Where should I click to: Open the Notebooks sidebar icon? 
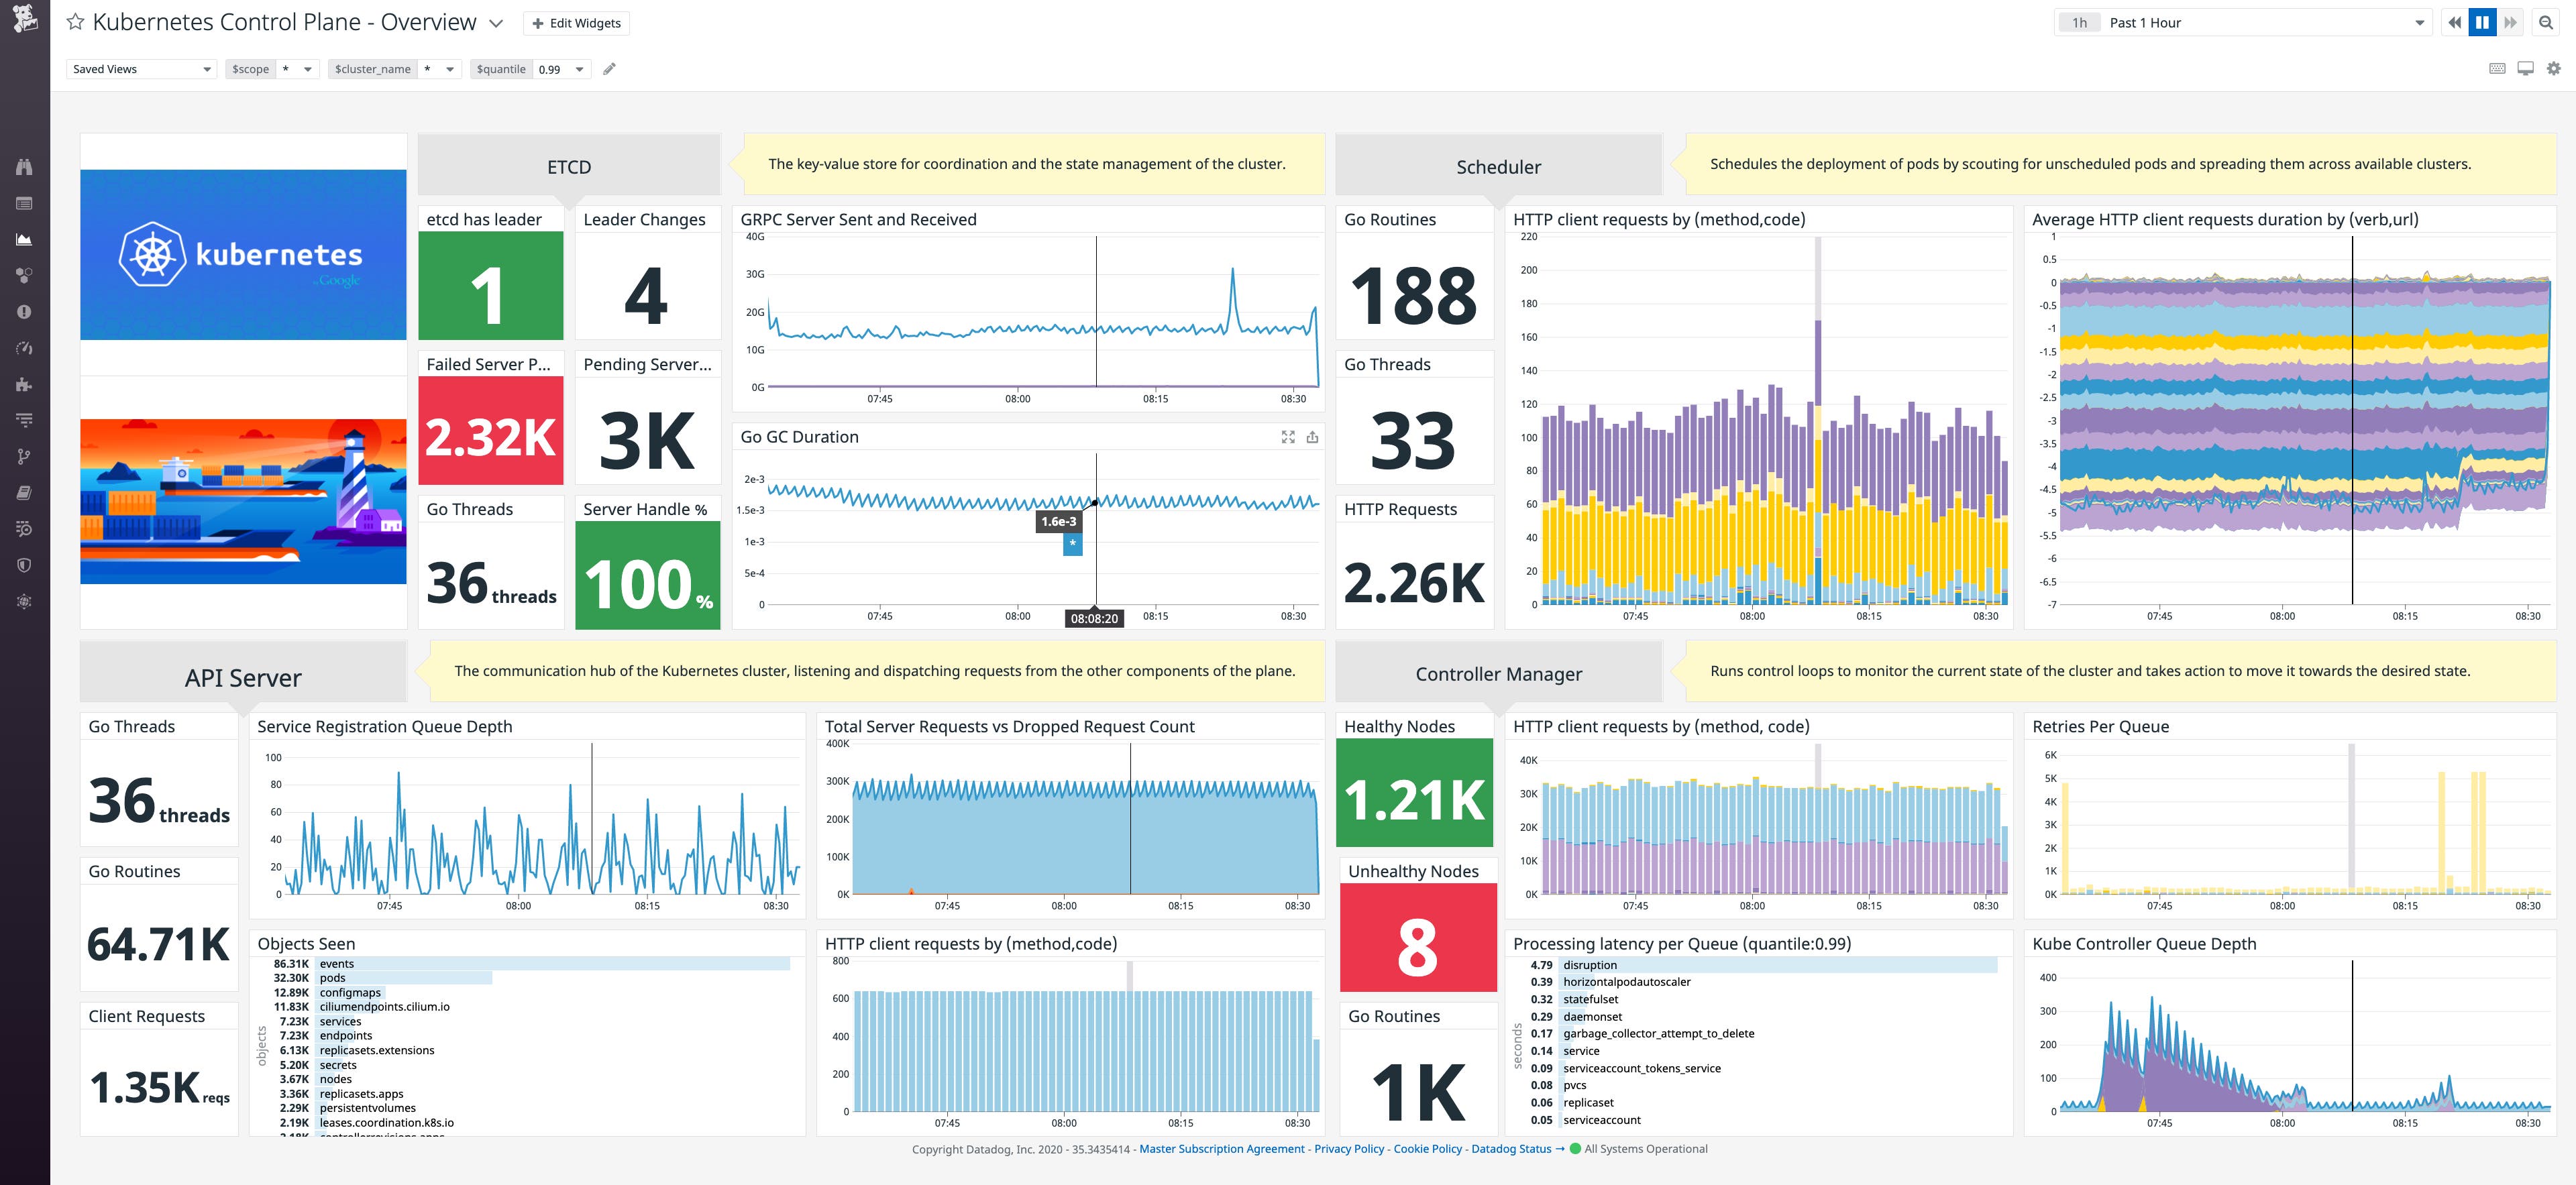pyautogui.click(x=25, y=492)
